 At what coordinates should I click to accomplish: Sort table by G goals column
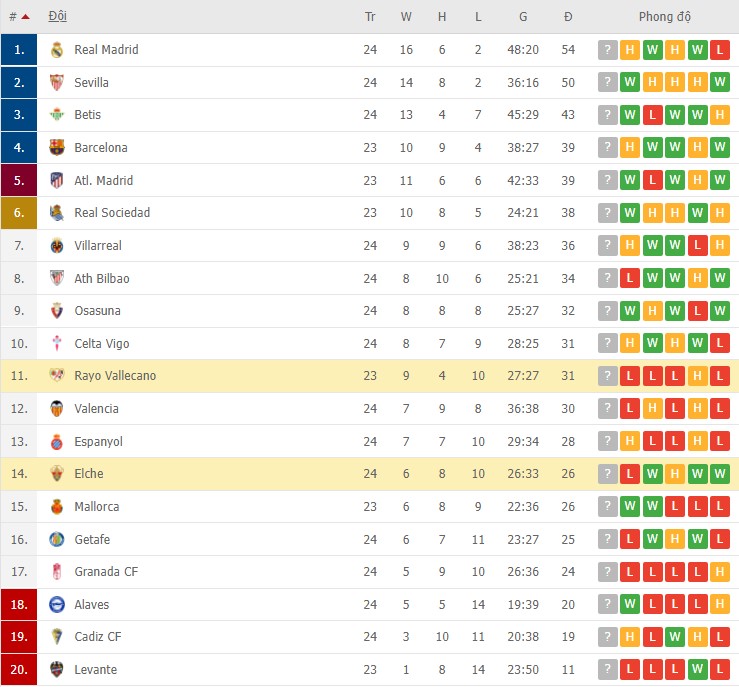tap(523, 17)
